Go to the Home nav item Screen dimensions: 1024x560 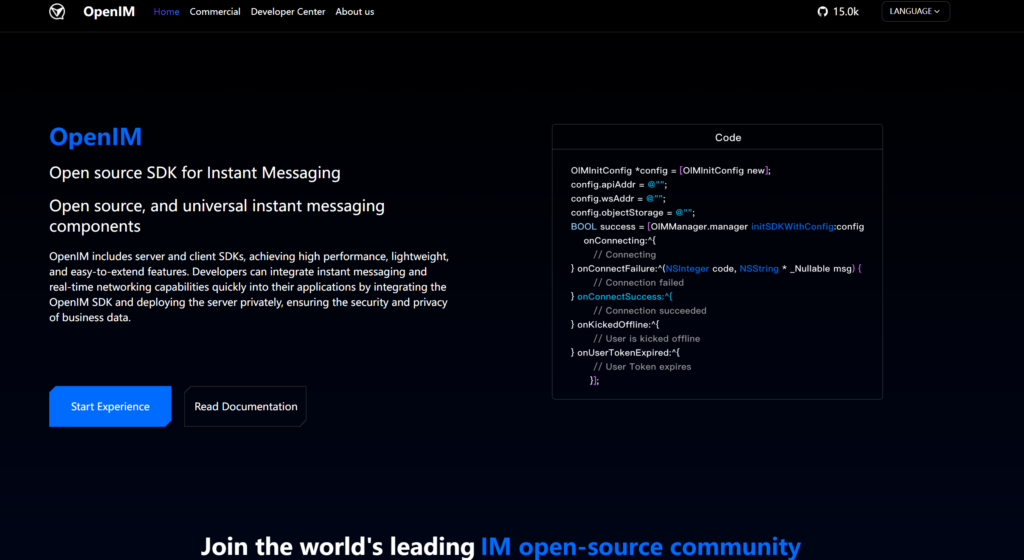click(x=166, y=12)
